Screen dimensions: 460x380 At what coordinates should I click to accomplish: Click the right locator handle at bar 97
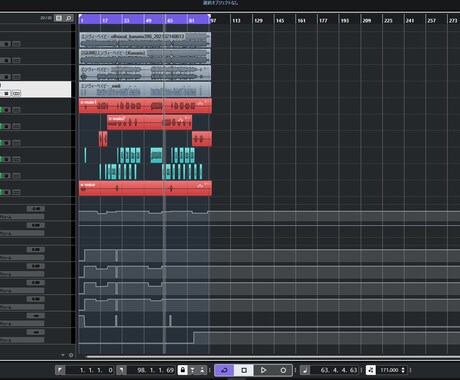(x=209, y=16)
